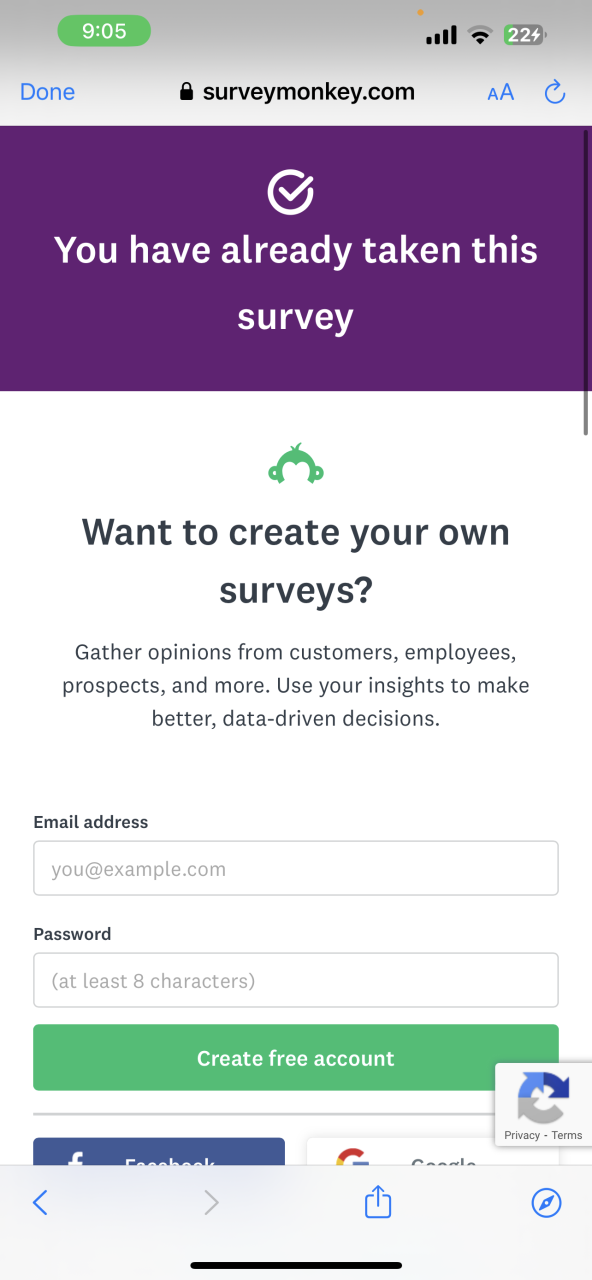This screenshot has width=592, height=1280.
Task: Click the Email address input field
Action: tap(296, 868)
